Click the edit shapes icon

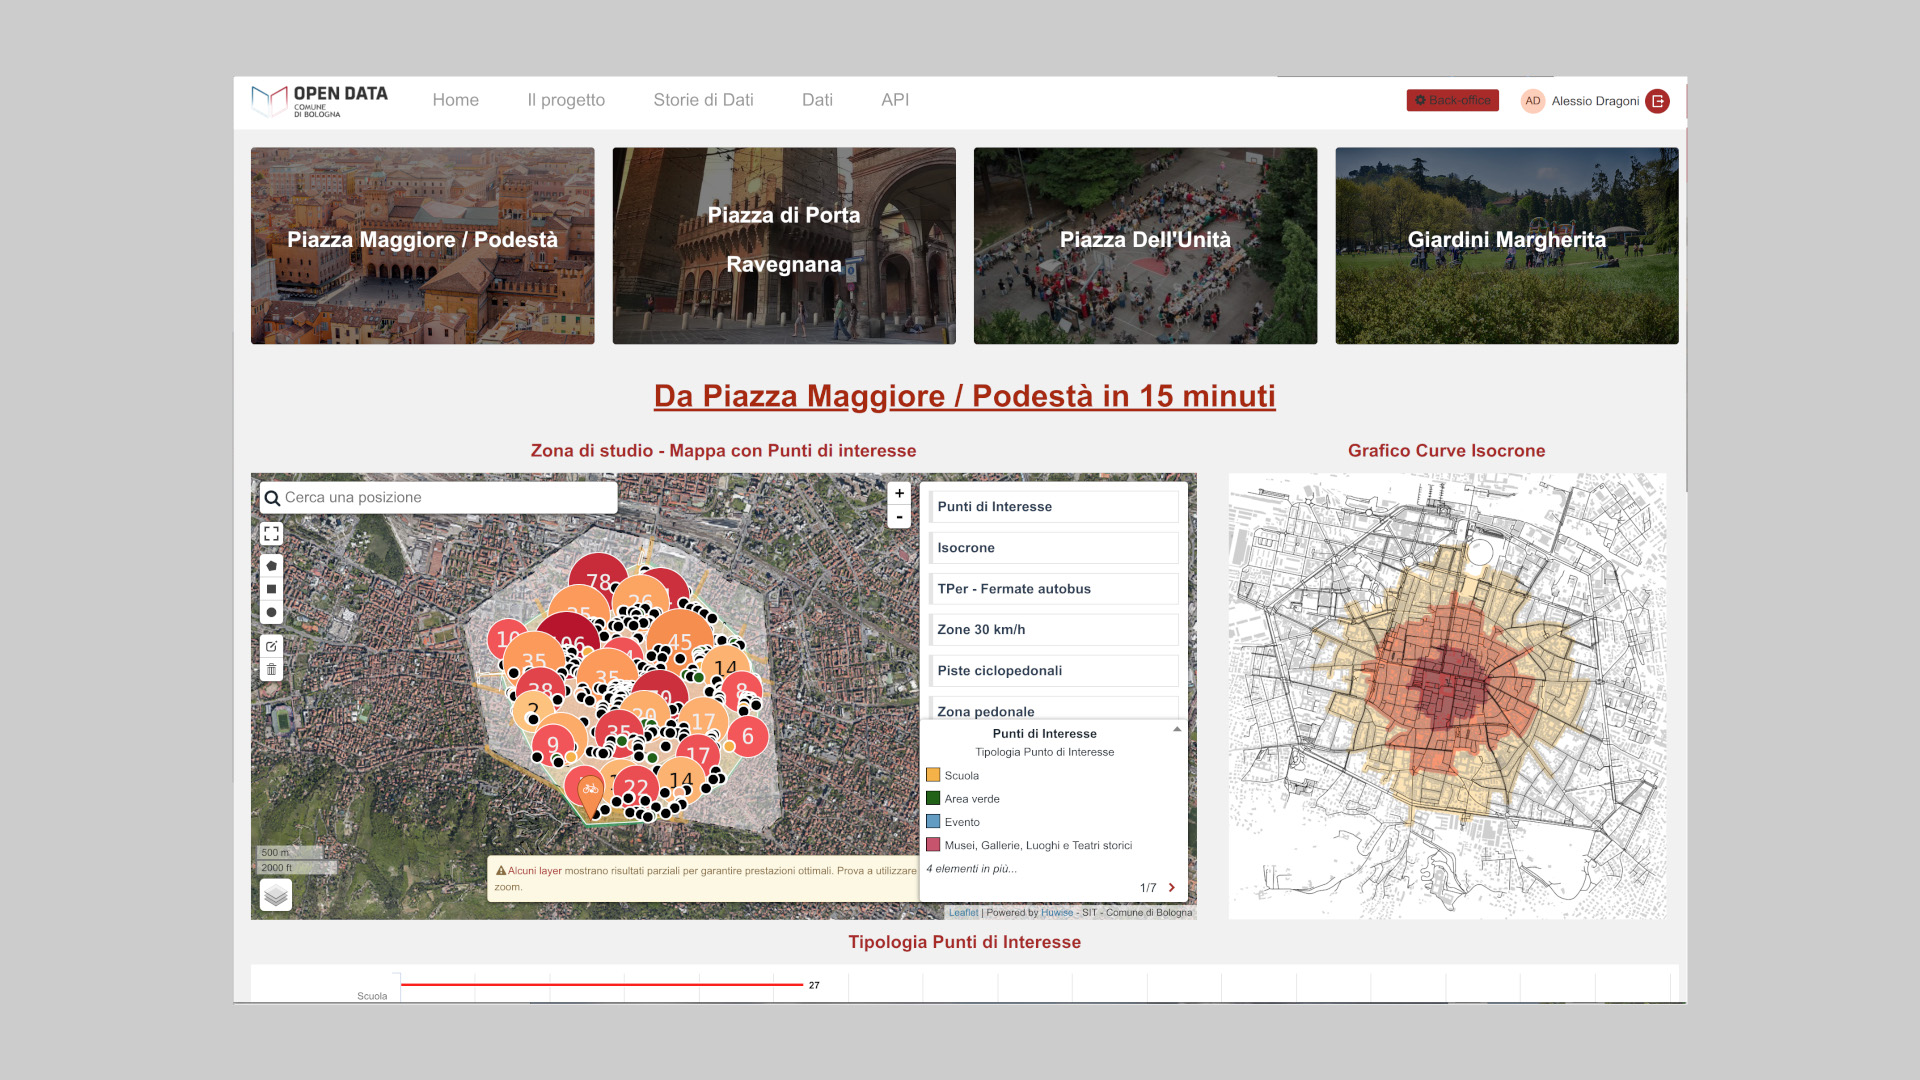point(271,646)
